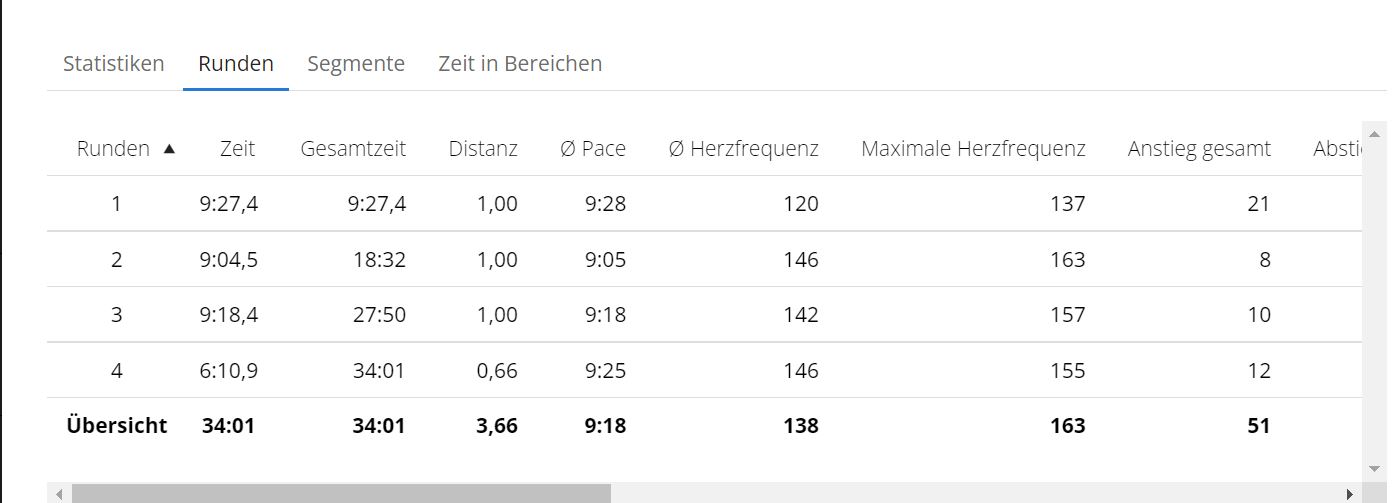The image size is (1398, 503).
Task: Sort by Ø Herzfrequenz column header
Action: point(744,149)
